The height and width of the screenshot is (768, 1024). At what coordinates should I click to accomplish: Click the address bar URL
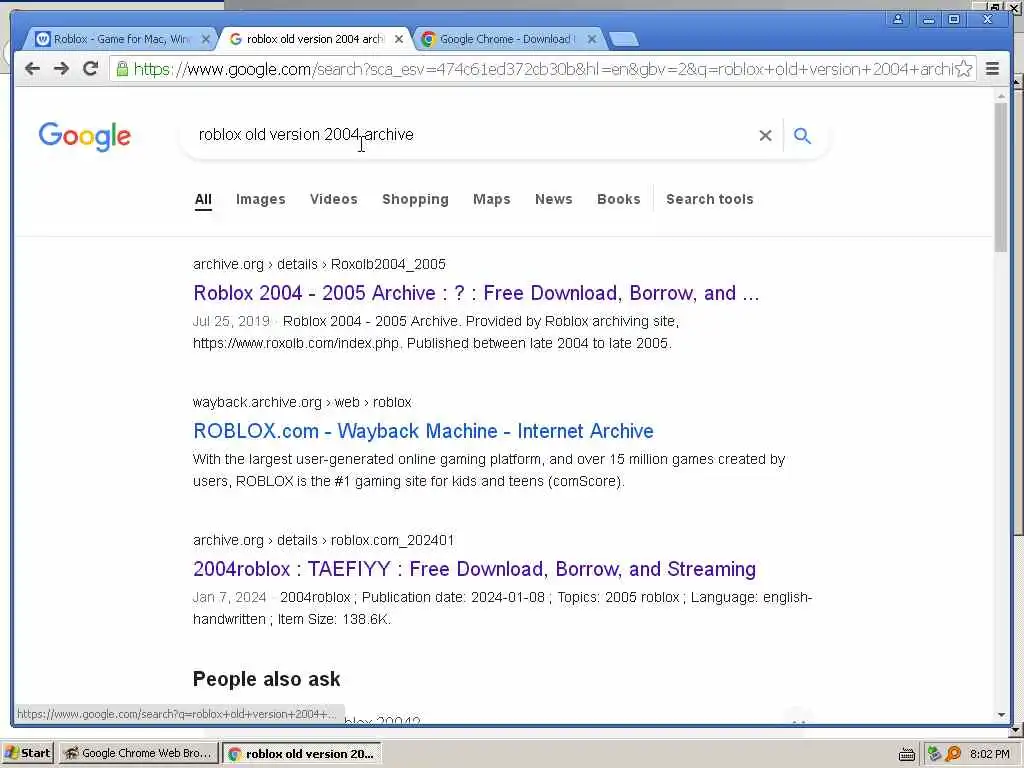click(542, 69)
